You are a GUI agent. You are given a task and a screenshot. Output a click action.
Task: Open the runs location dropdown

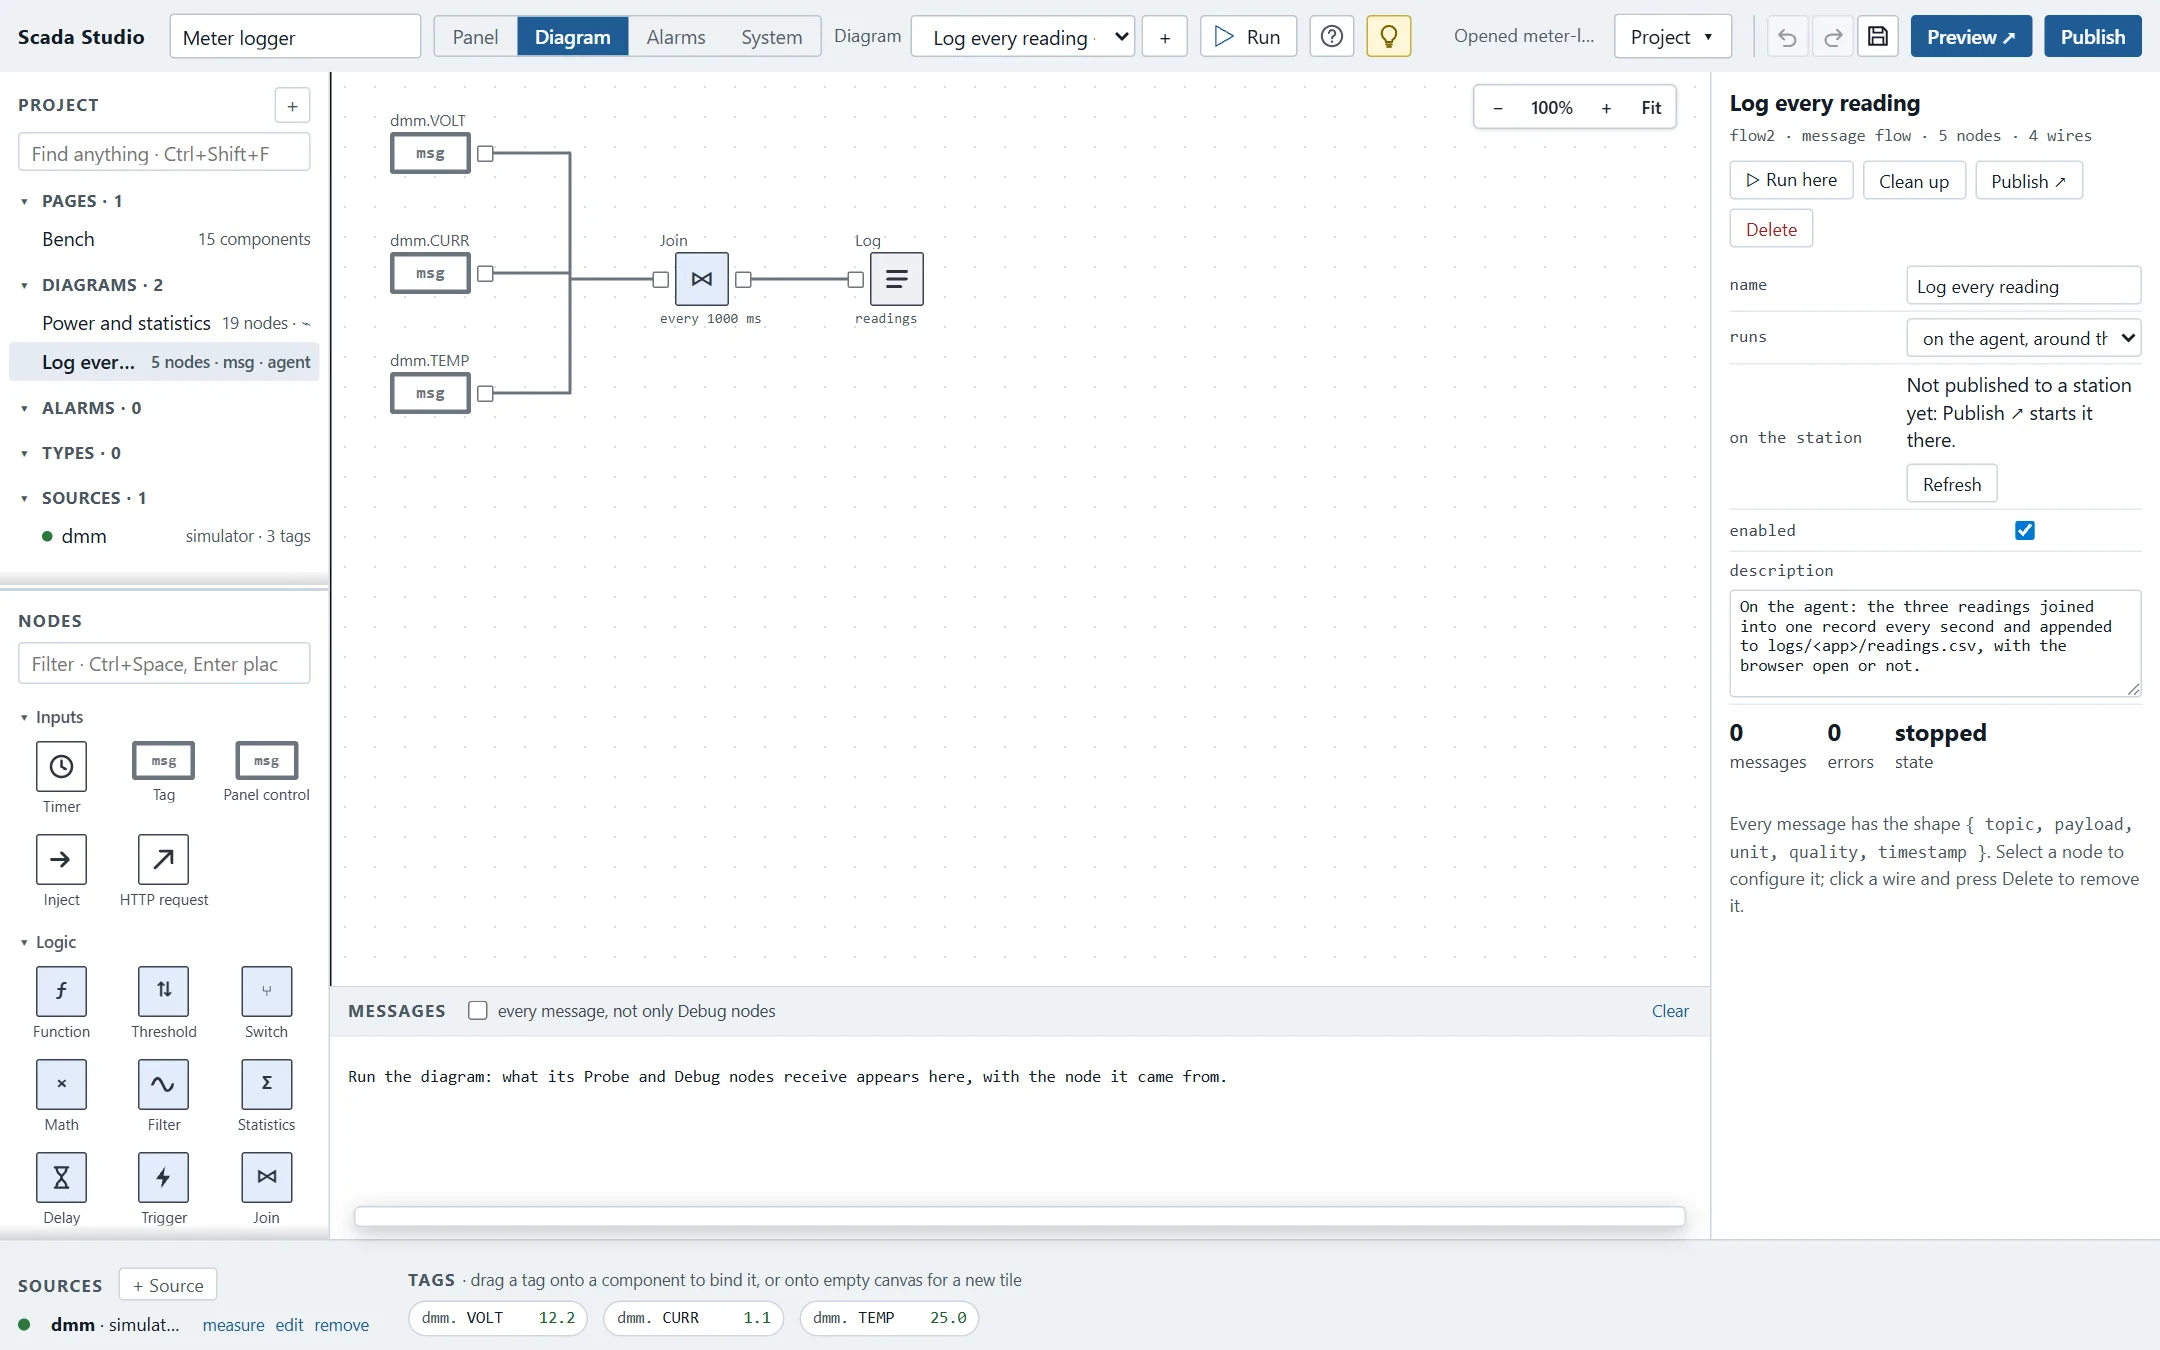pyautogui.click(x=2024, y=338)
